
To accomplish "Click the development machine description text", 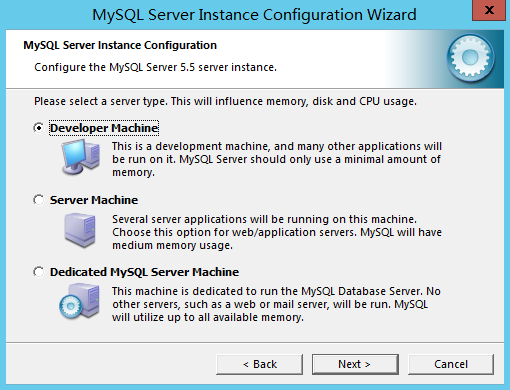I will pyautogui.click(x=277, y=159).
